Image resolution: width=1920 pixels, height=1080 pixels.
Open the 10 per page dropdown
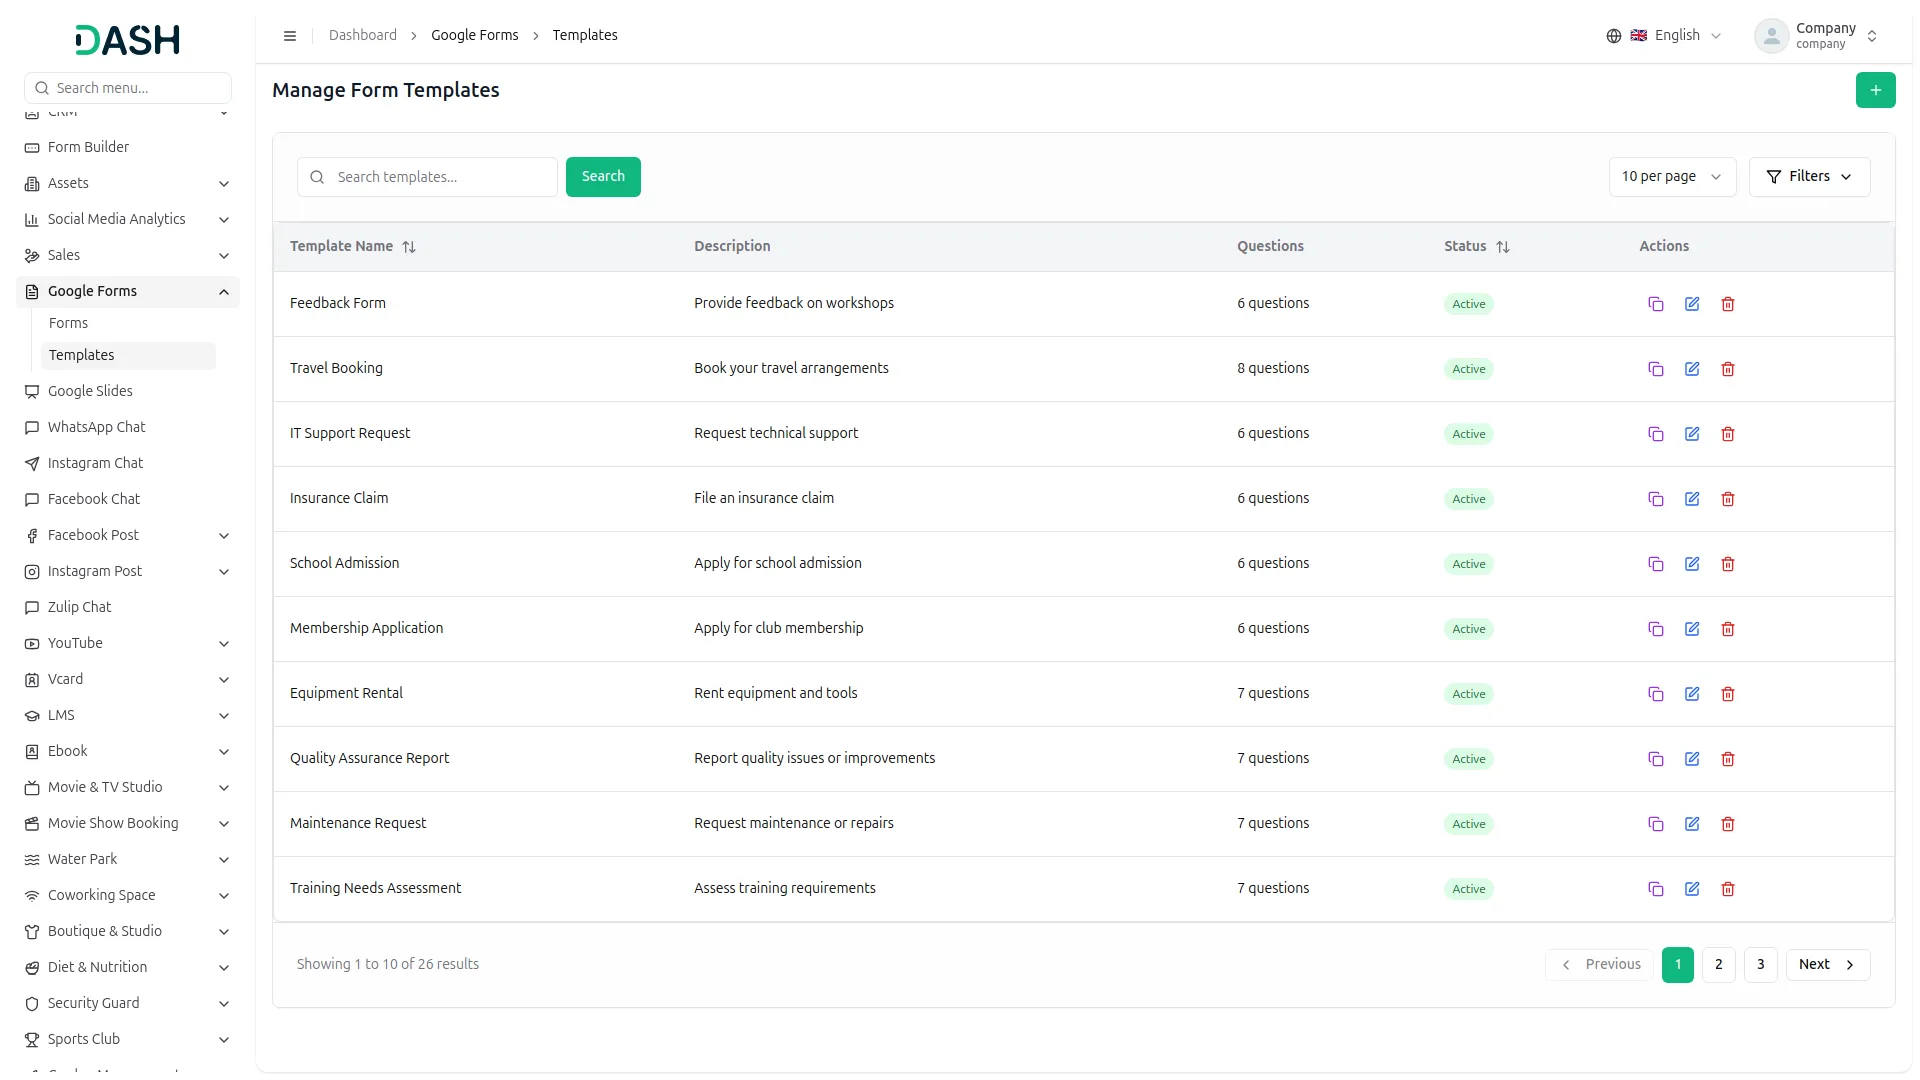pyautogui.click(x=1672, y=177)
